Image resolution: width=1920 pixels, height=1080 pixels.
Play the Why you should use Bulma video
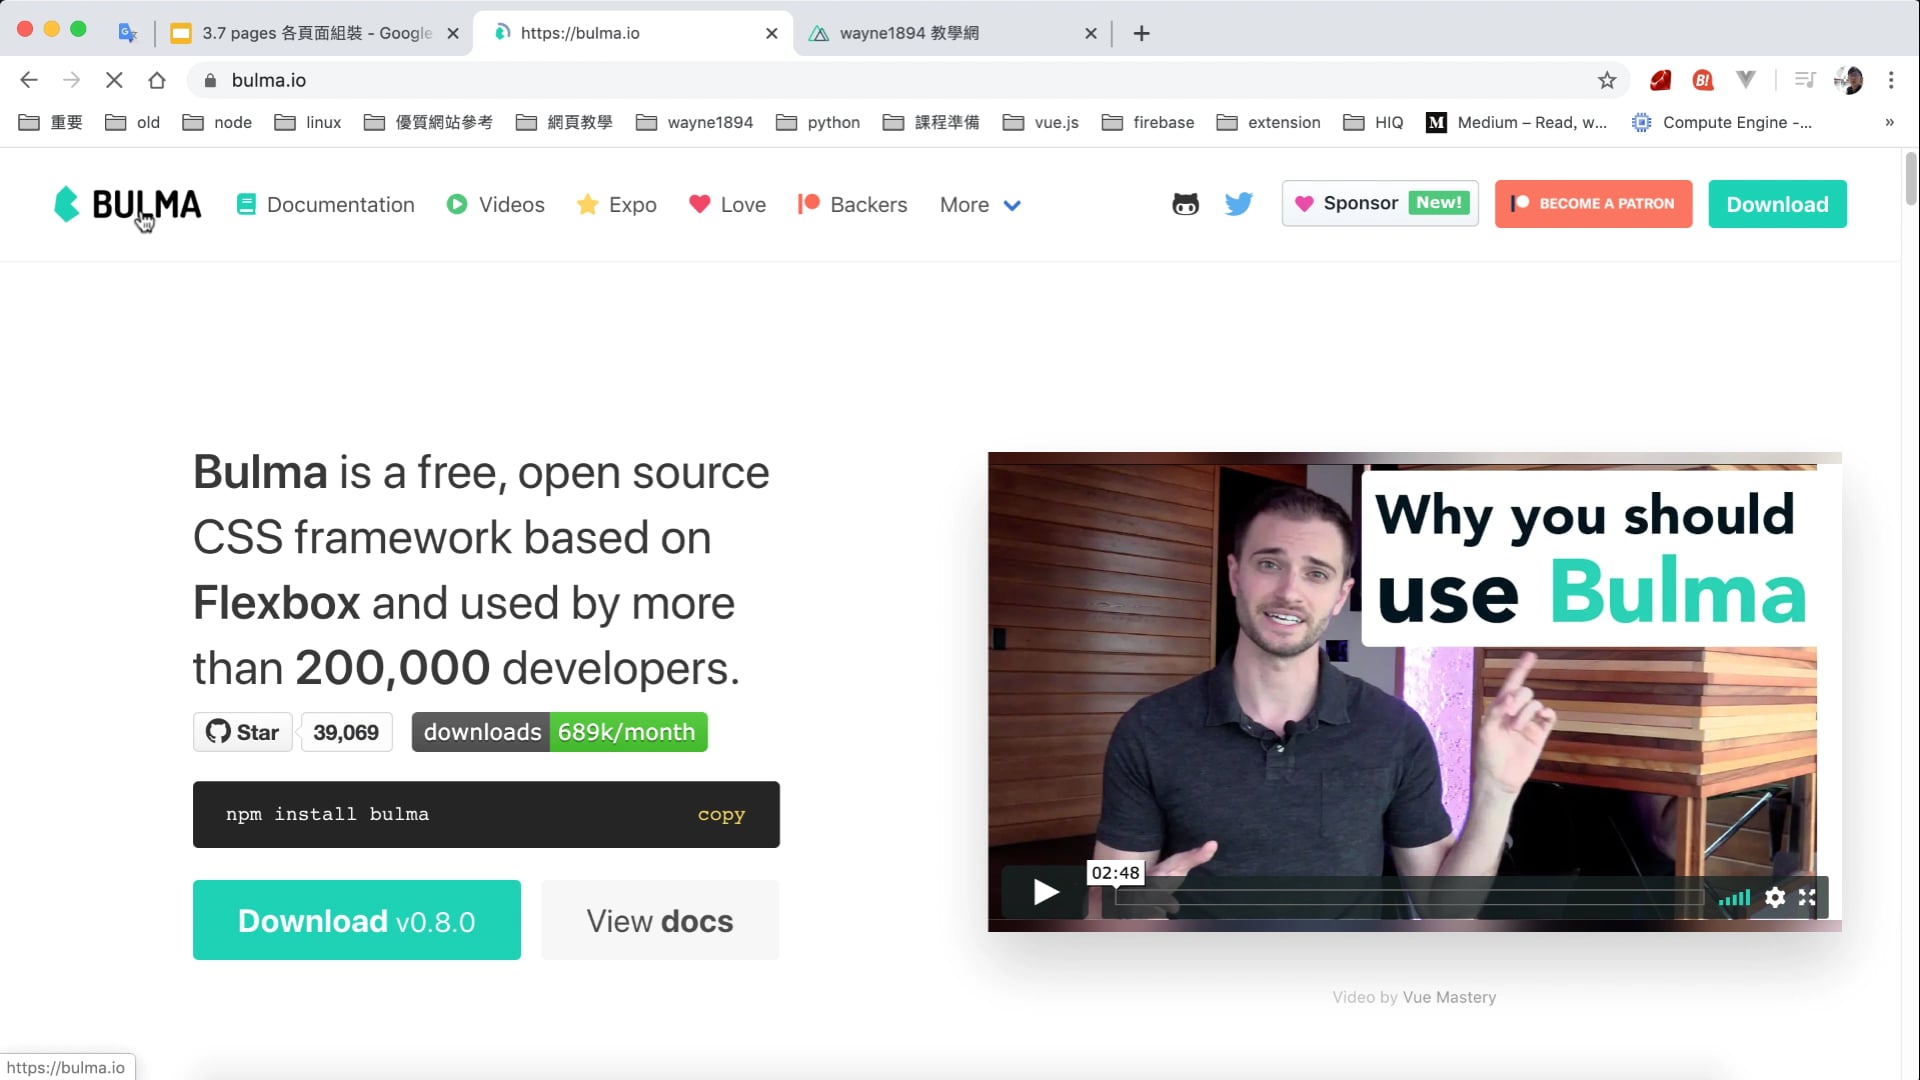(1045, 891)
